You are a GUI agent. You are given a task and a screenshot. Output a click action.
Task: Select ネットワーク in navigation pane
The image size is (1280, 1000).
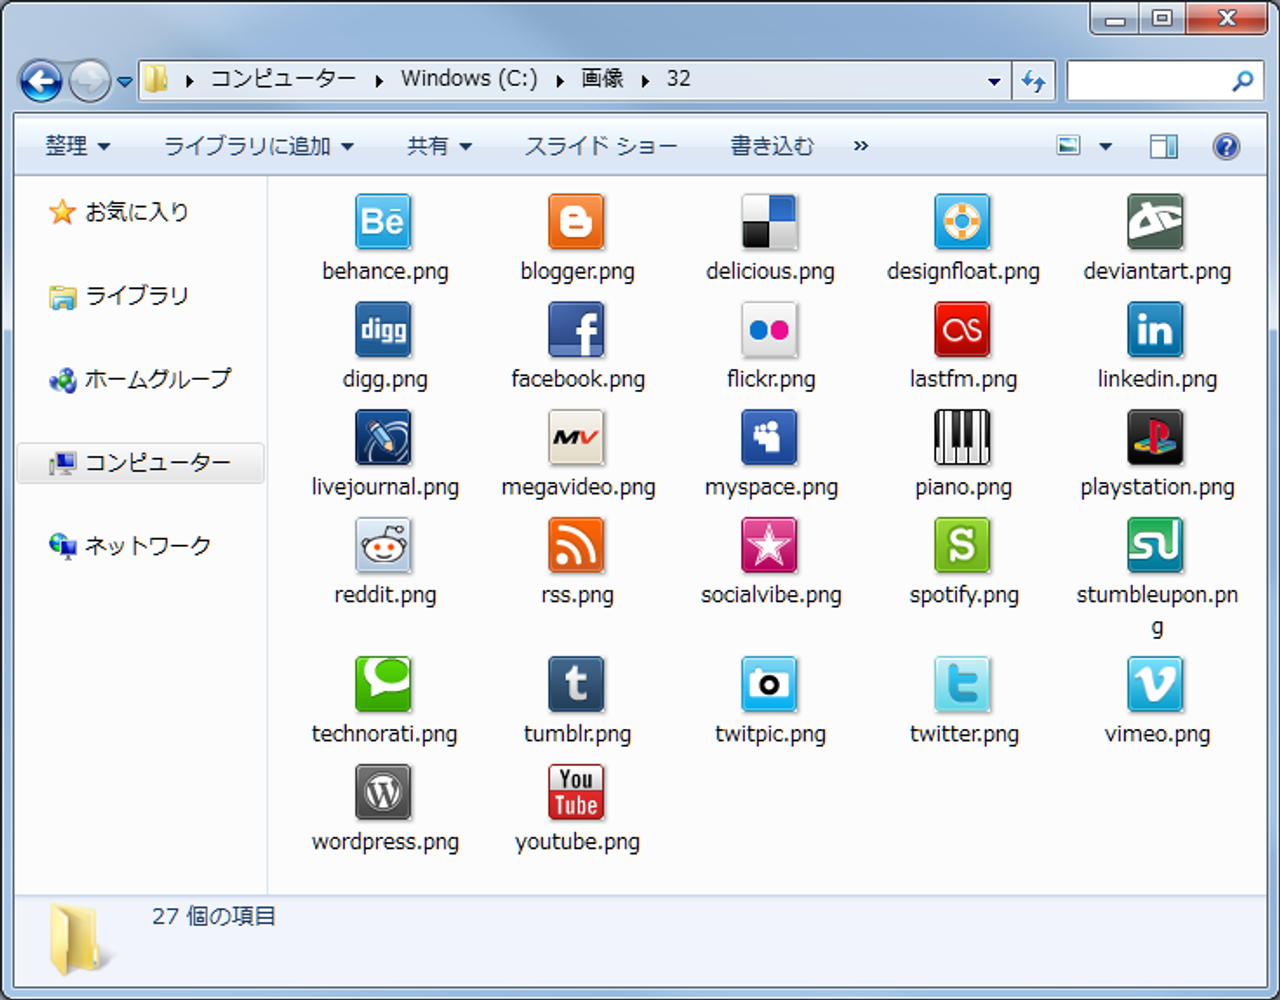[130, 545]
